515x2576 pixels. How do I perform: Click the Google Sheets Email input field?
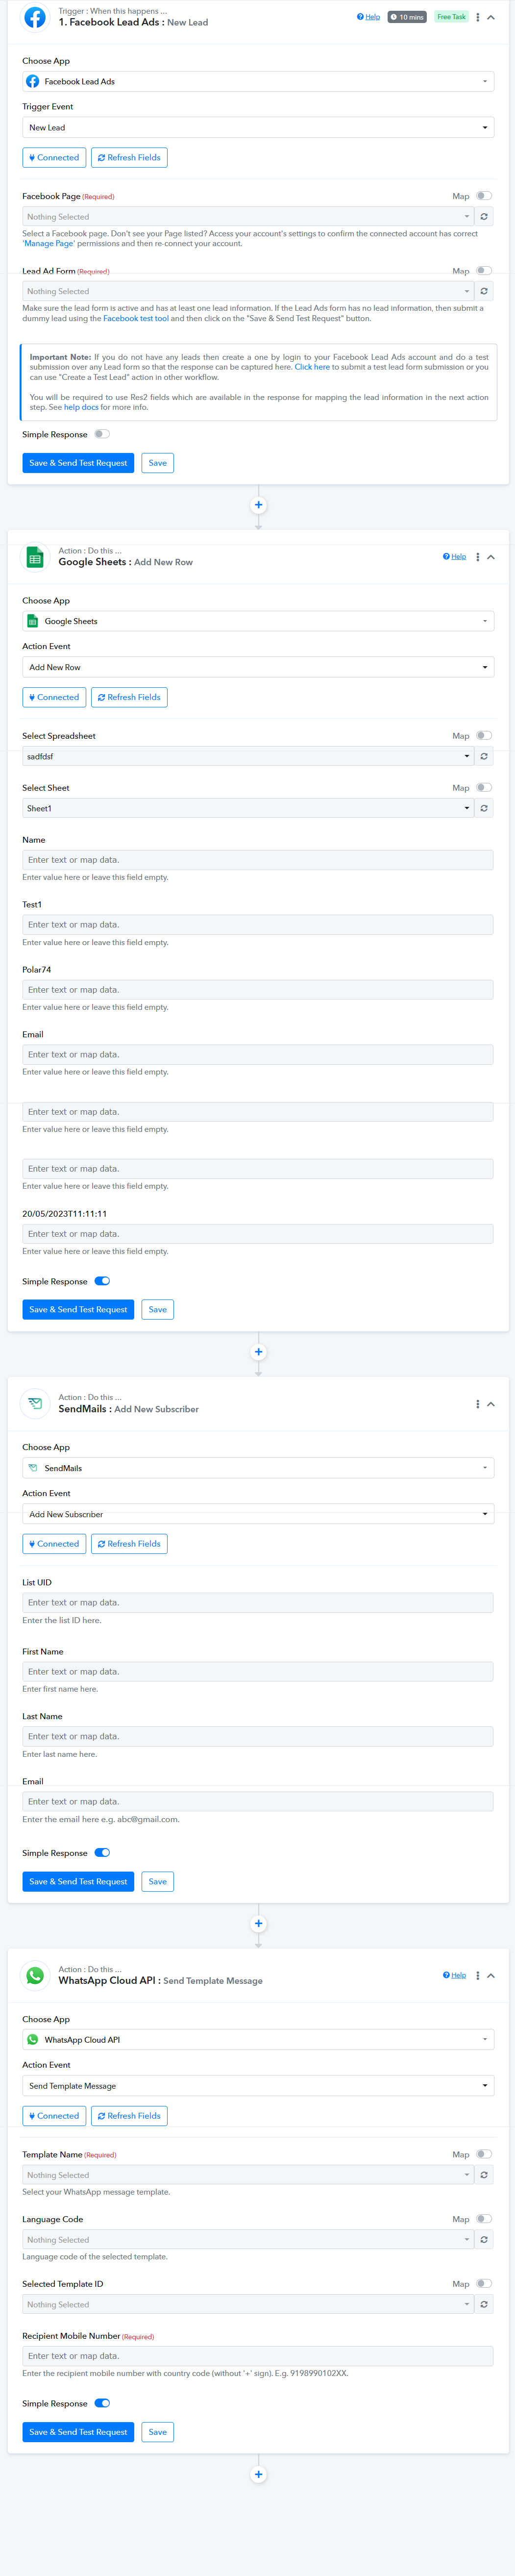pyautogui.click(x=258, y=1055)
